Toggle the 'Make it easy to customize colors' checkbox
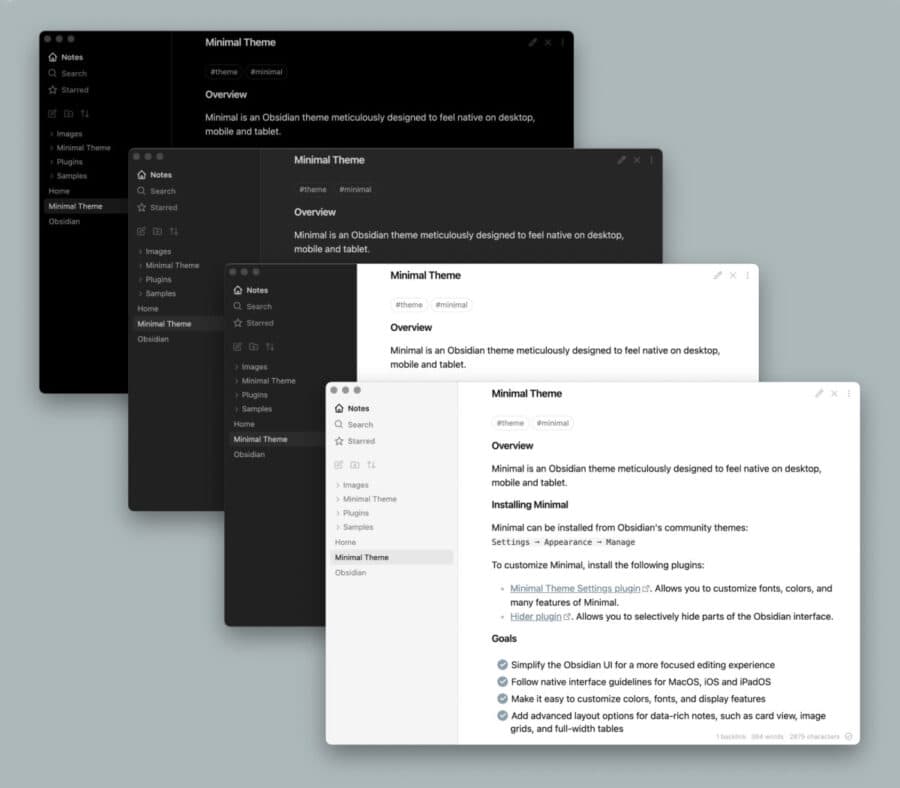 (502, 698)
